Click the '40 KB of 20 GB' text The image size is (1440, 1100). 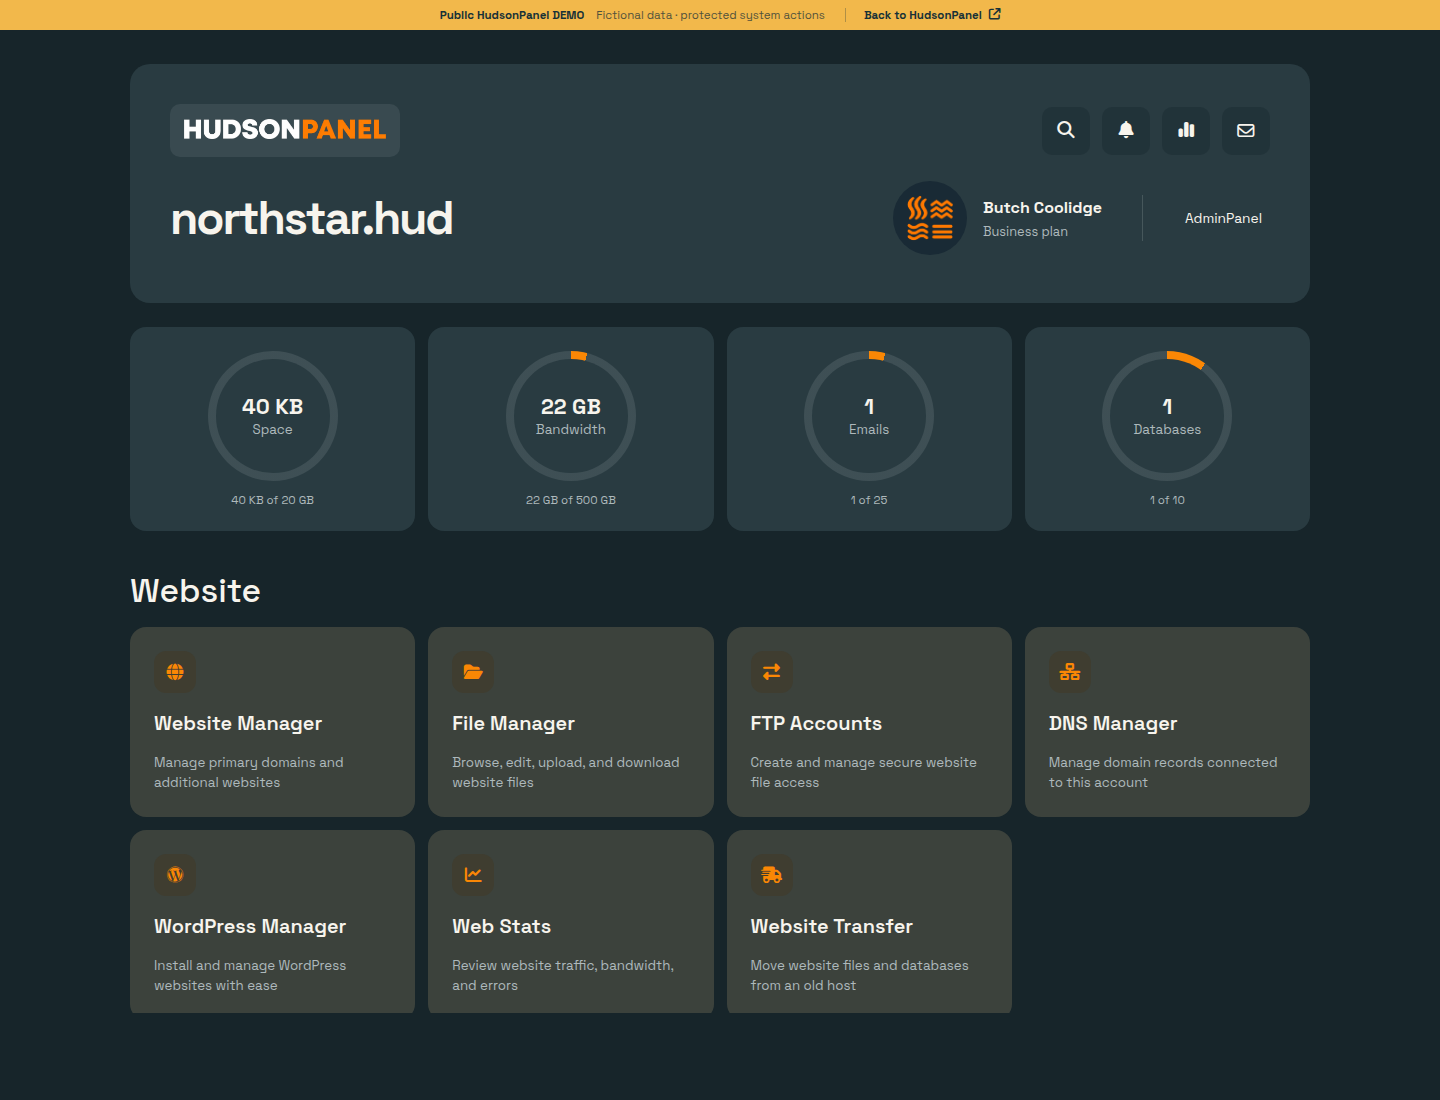click(x=273, y=500)
